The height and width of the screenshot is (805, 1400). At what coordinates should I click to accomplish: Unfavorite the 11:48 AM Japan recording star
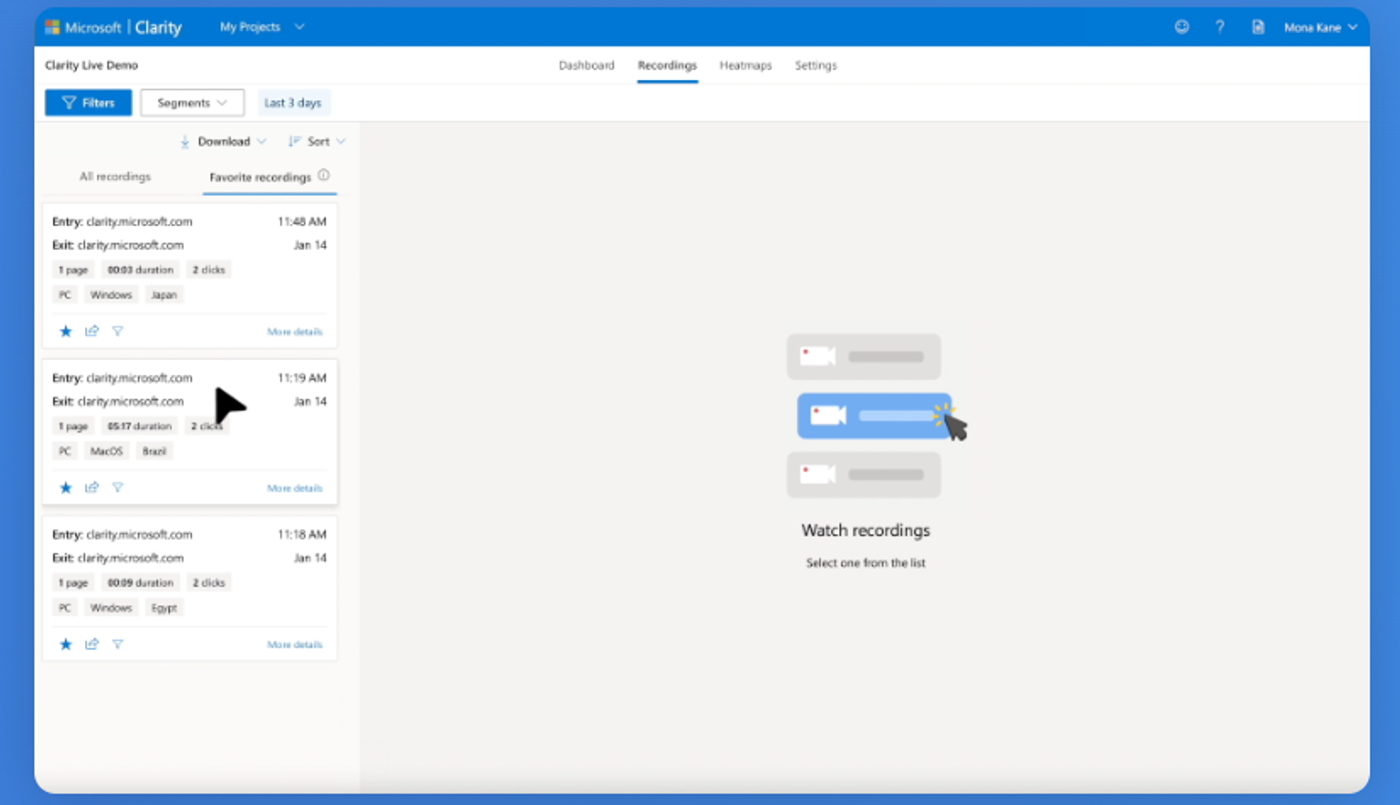tap(66, 331)
